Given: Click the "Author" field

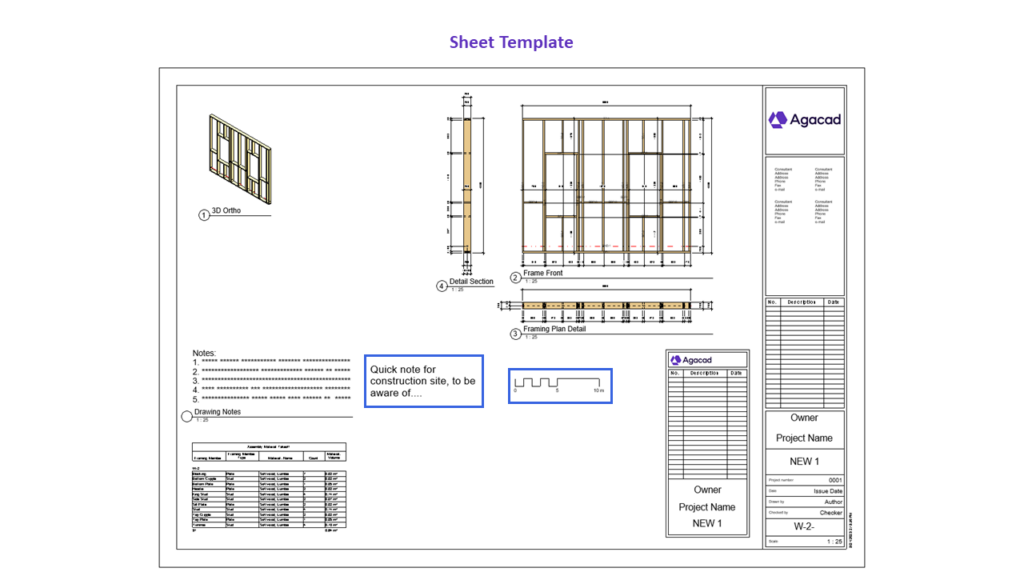Looking at the screenshot, I should tap(833, 502).
